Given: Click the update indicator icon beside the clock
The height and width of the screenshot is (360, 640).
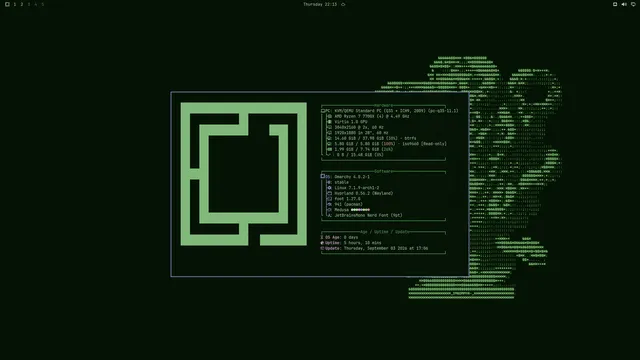Looking at the screenshot, I should 343,4.
